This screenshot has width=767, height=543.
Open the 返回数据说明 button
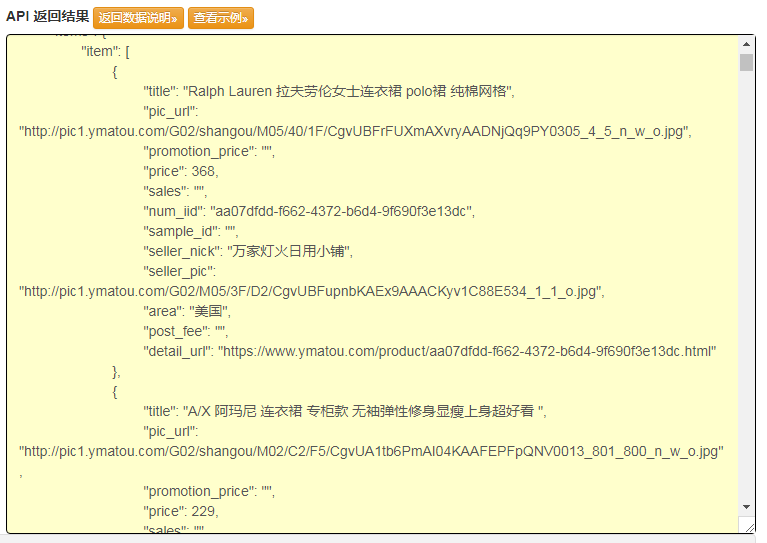point(138,18)
